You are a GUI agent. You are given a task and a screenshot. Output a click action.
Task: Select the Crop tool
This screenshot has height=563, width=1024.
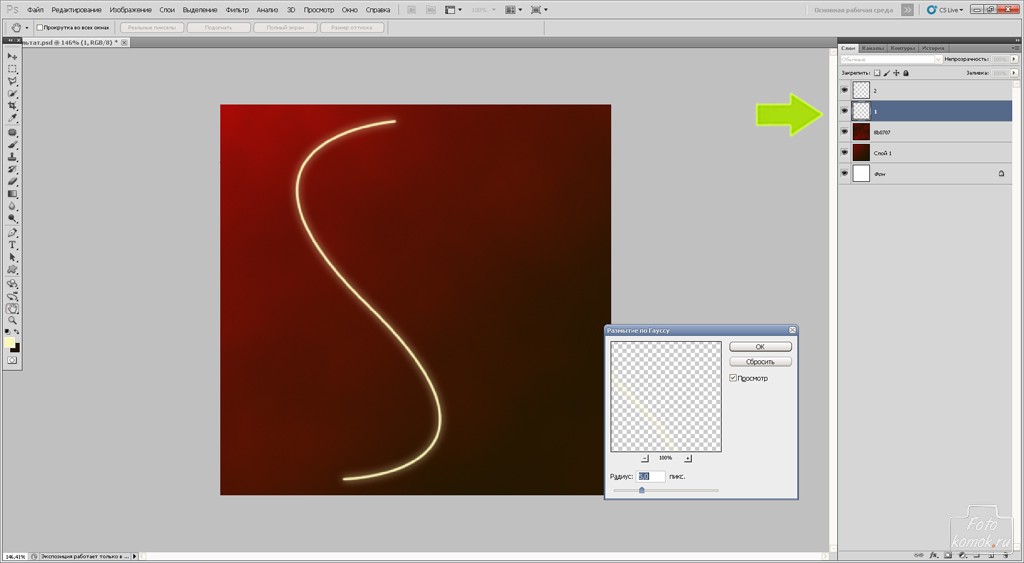13,106
